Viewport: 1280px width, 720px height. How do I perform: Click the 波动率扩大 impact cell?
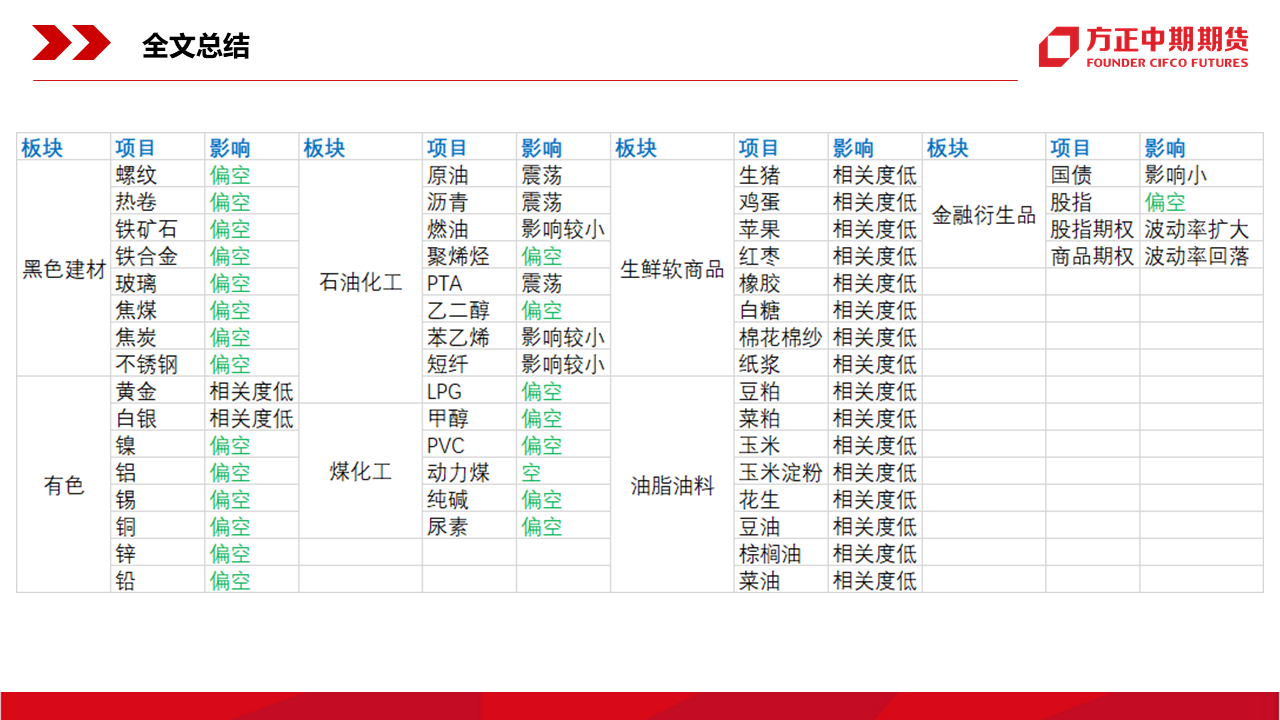coord(1202,229)
